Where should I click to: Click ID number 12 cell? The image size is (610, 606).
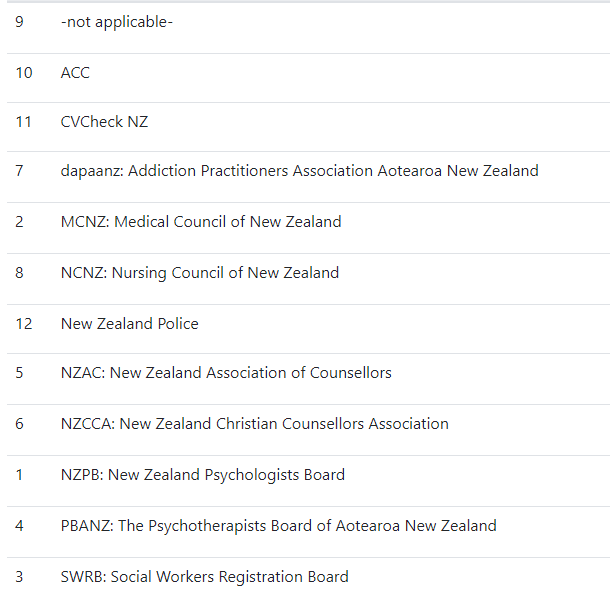click(x=24, y=324)
